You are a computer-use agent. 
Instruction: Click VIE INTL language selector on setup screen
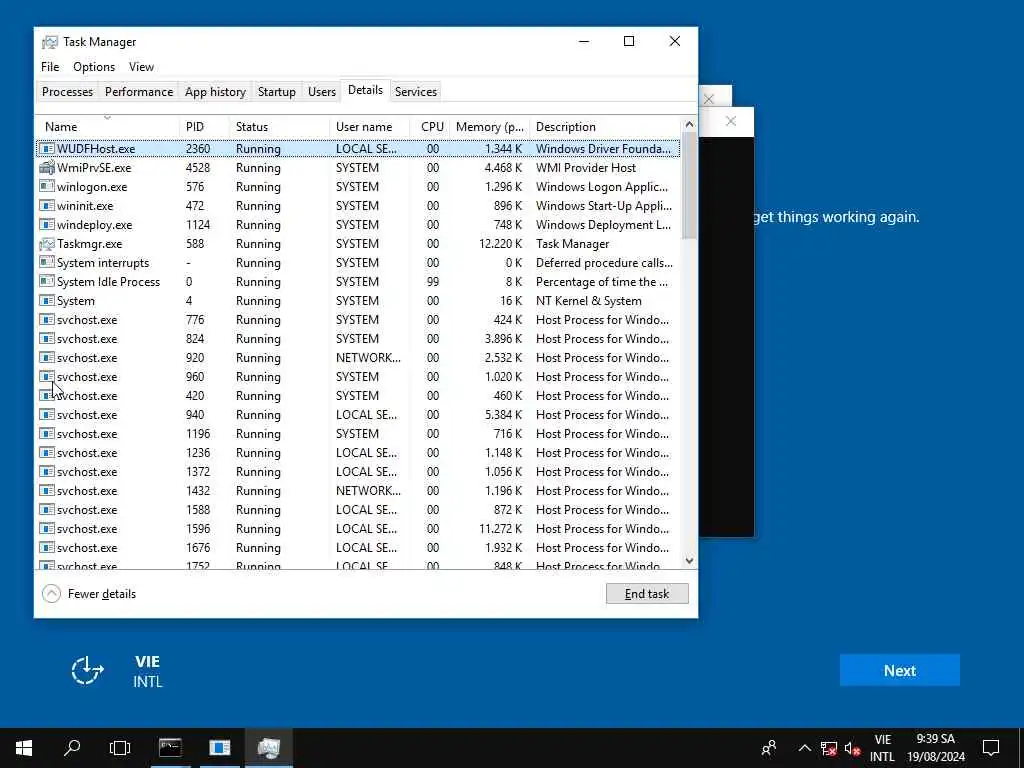tap(148, 671)
